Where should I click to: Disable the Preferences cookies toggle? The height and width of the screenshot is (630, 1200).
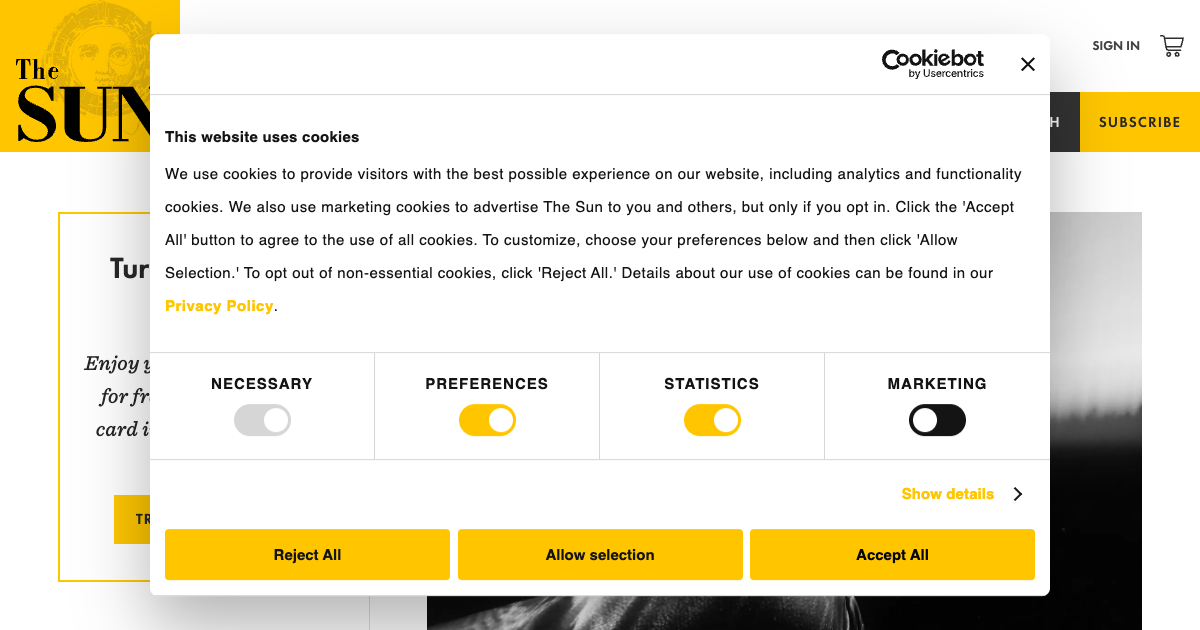point(487,420)
